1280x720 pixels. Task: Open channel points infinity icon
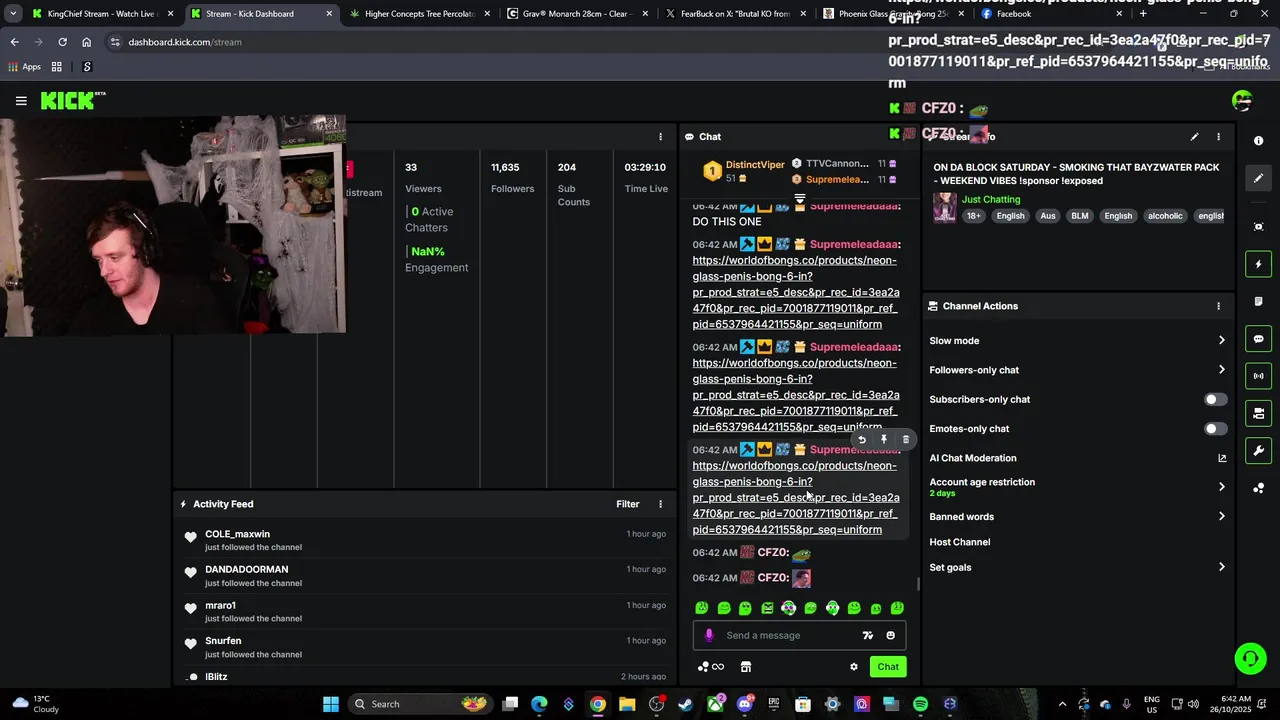[x=711, y=667]
